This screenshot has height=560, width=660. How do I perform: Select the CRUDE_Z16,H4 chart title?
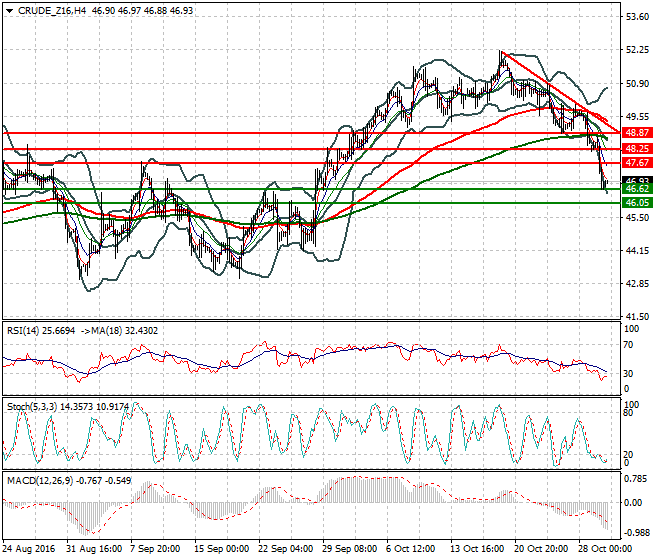(52, 11)
